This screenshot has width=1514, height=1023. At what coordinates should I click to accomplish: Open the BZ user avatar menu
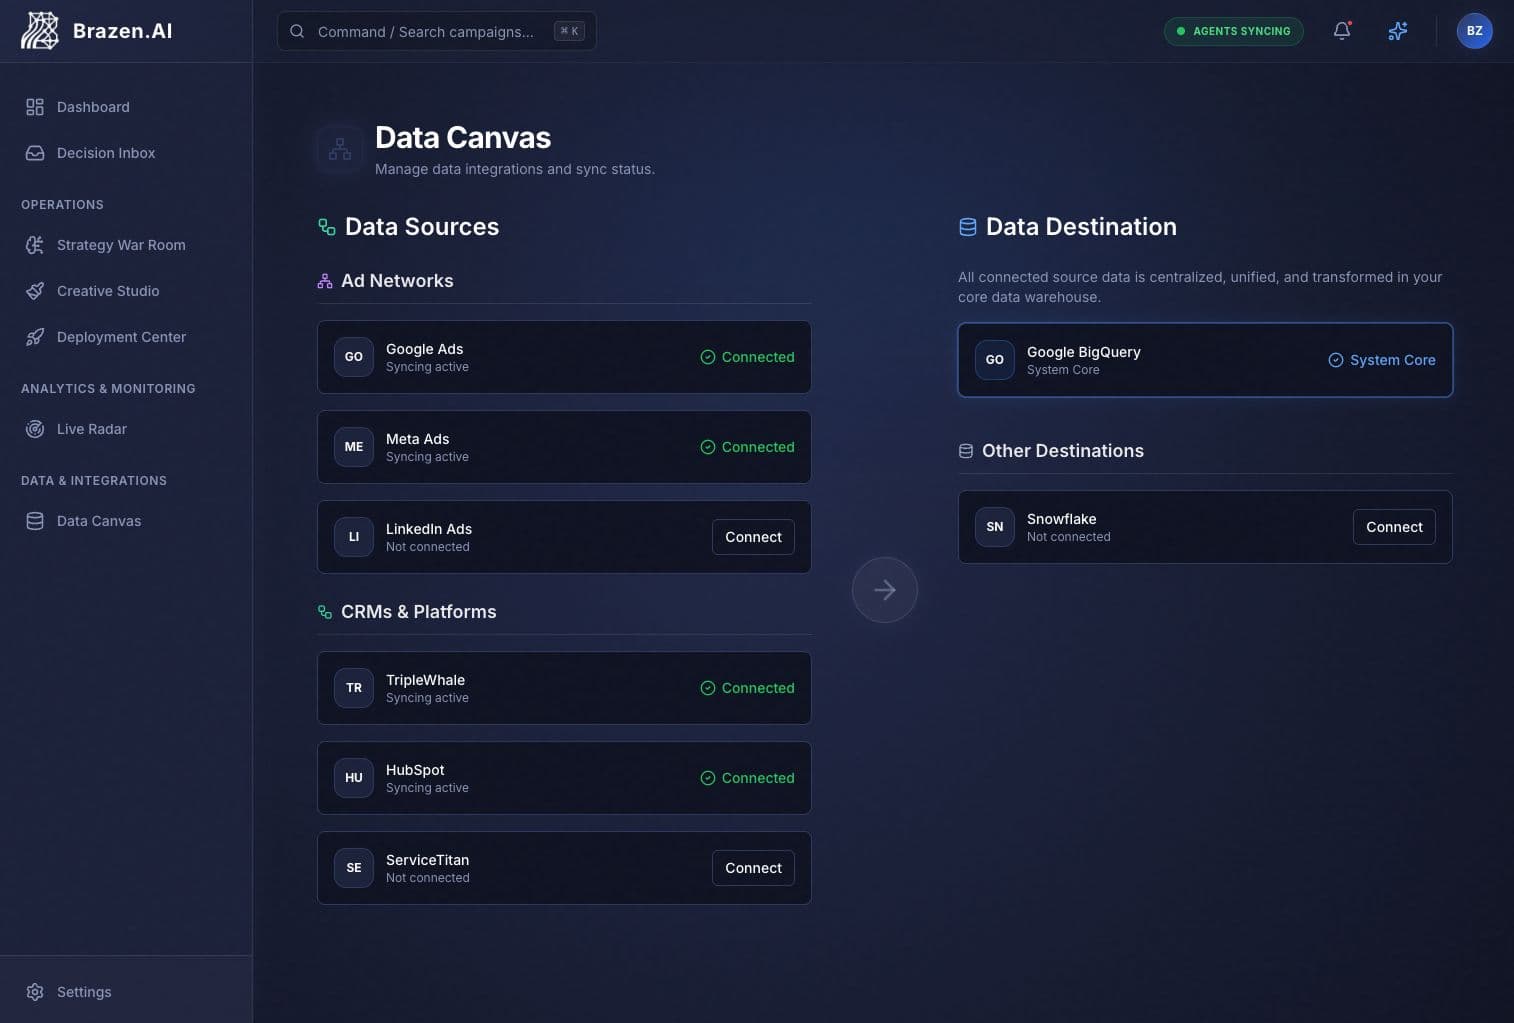coord(1474,31)
